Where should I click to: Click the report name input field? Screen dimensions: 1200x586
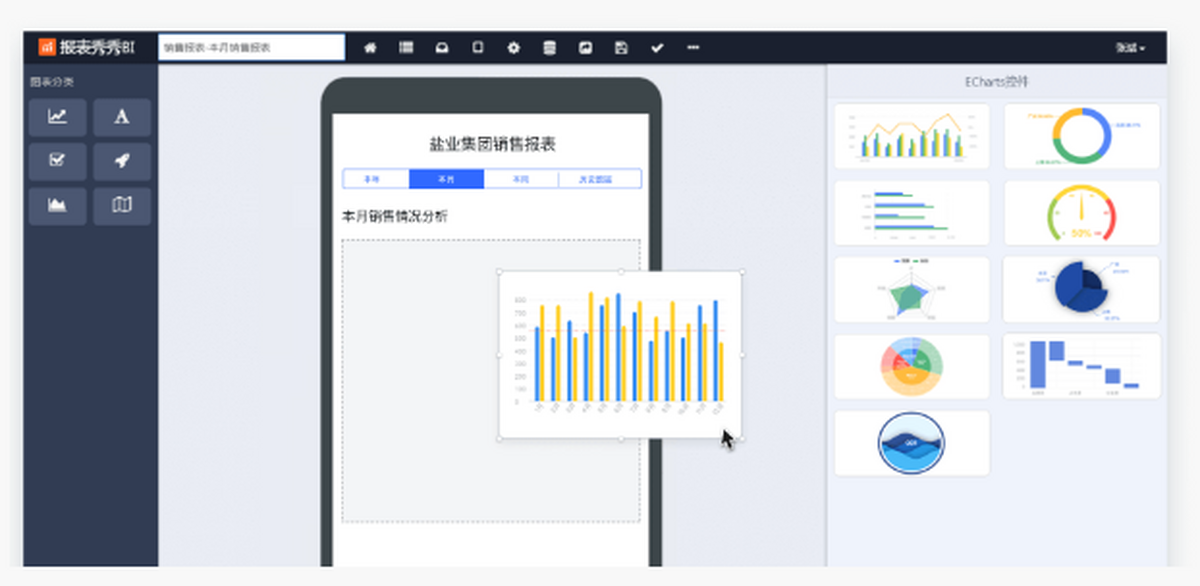pyautogui.click(x=251, y=47)
